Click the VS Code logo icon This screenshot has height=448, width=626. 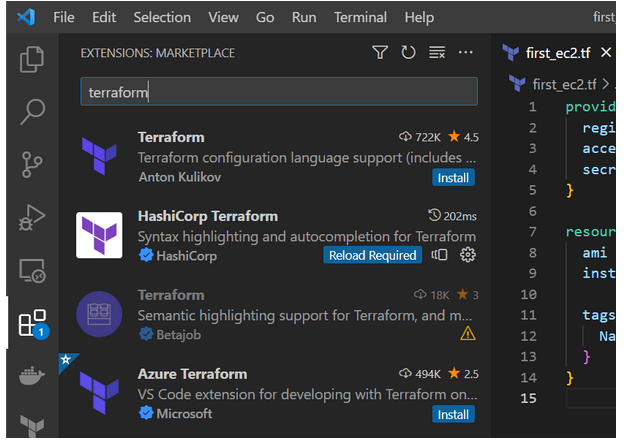26,17
